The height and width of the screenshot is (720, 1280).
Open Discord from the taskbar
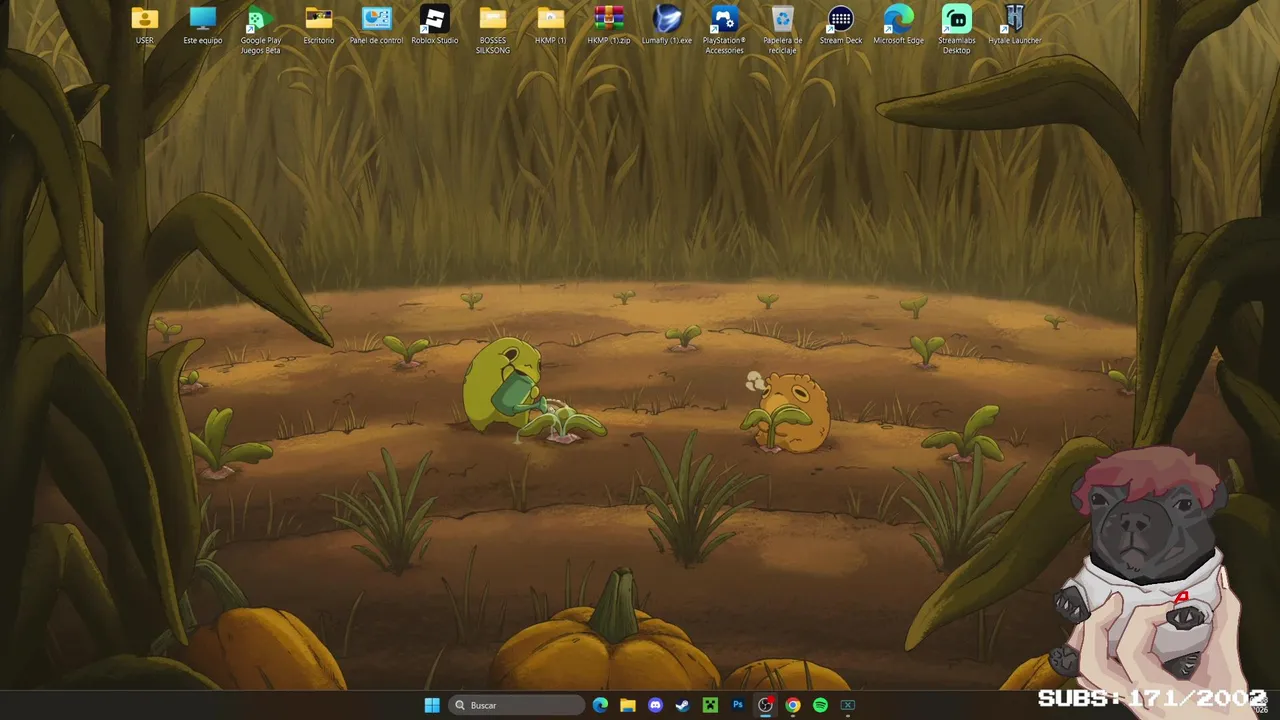(x=655, y=705)
